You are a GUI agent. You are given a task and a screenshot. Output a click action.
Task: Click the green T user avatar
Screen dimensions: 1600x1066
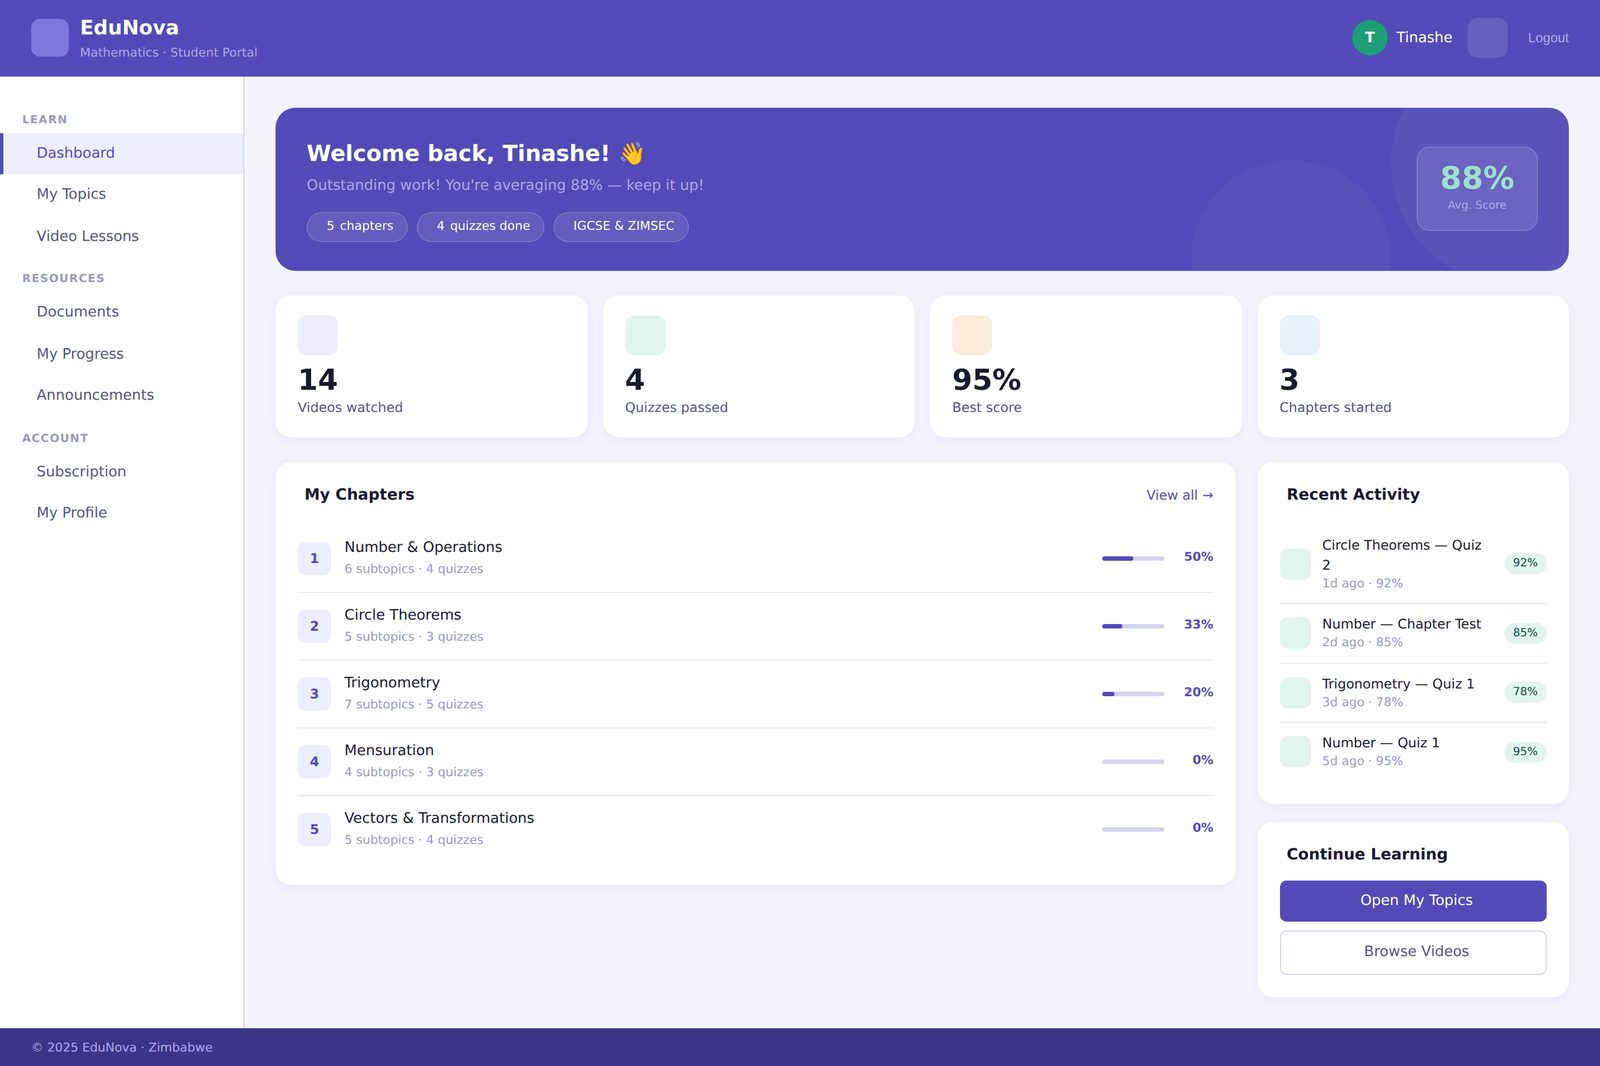pyautogui.click(x=1370, y=38)
